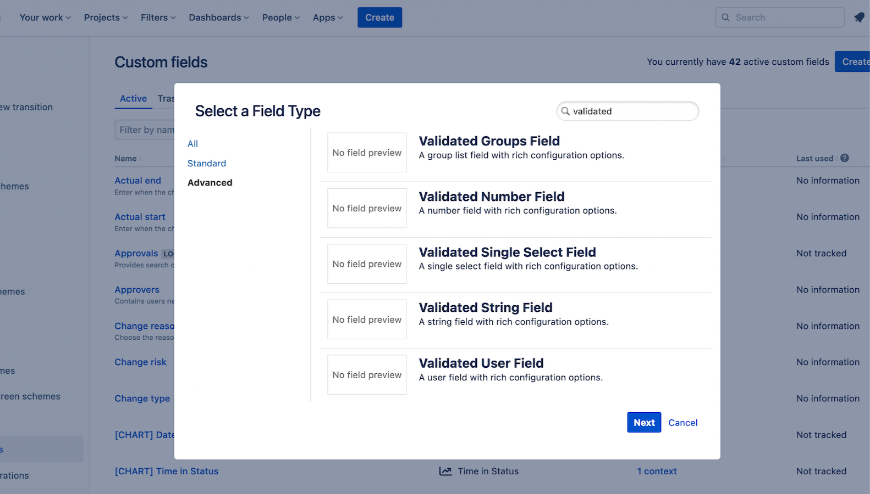The width and height of the screenshot is (870, 494).
Task: Pick the Validated User Field preview thumbnail
Action: tap(367, 375)
